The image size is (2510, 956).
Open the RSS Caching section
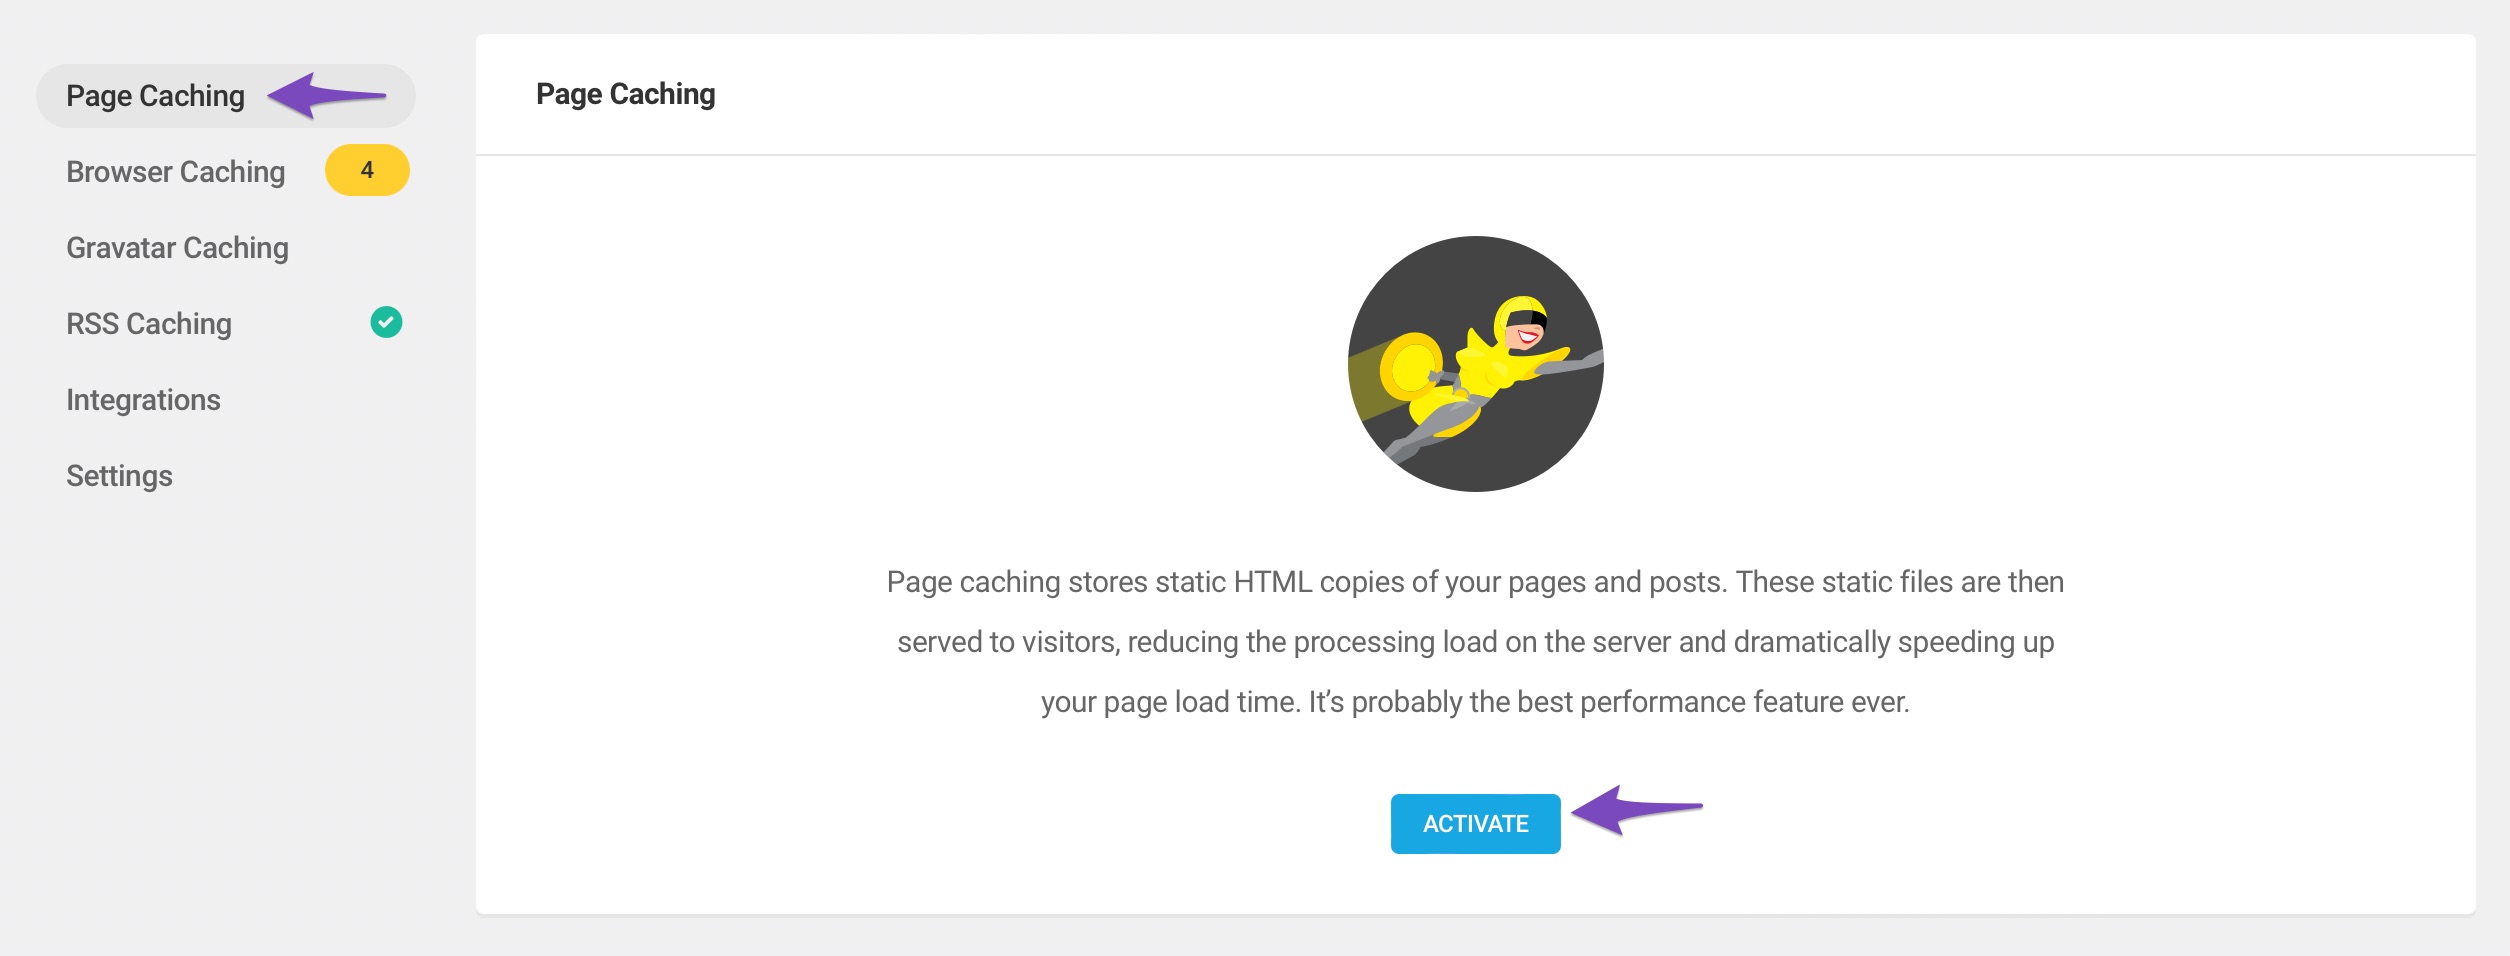[x=149, y=324]
